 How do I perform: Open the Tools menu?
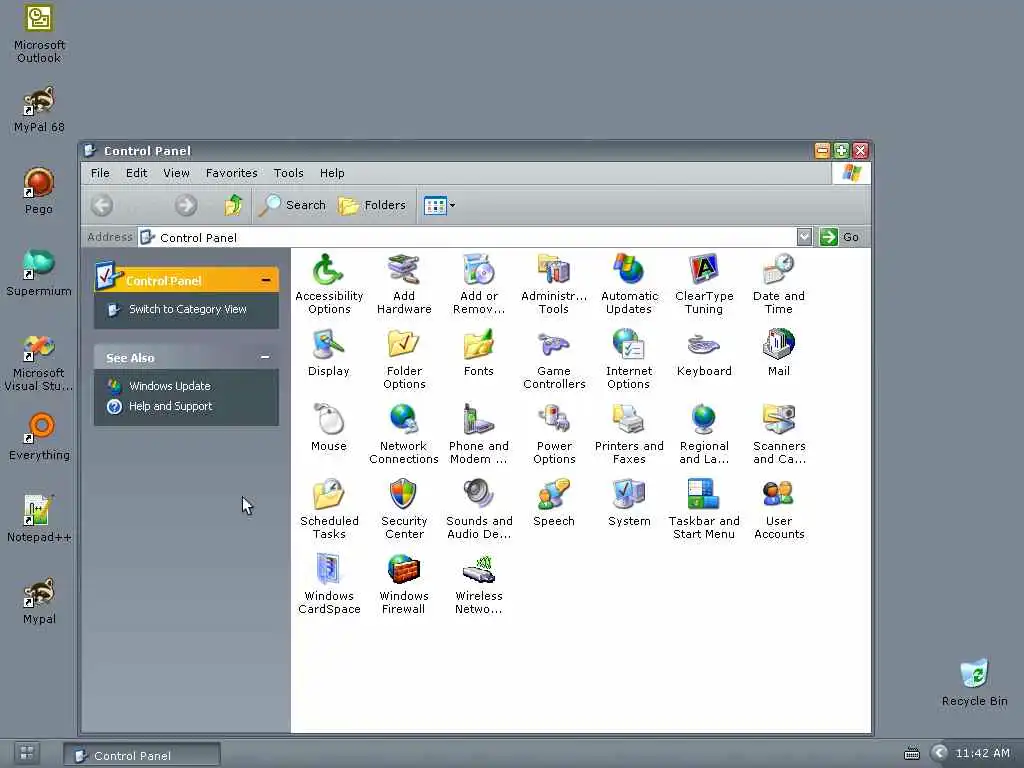click(x=289, y=173)
